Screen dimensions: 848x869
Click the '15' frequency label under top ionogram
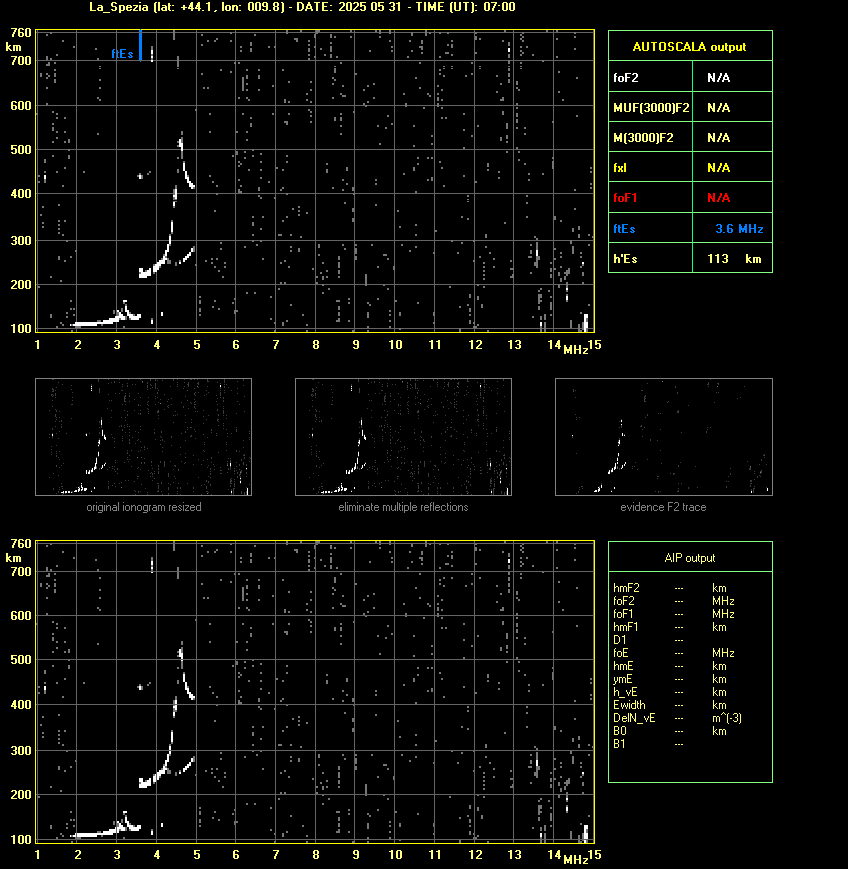[595, 345]
